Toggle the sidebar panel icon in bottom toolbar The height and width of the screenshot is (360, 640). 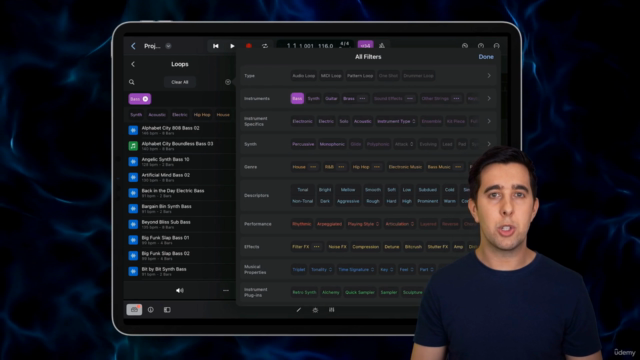(x=167, y=310)
